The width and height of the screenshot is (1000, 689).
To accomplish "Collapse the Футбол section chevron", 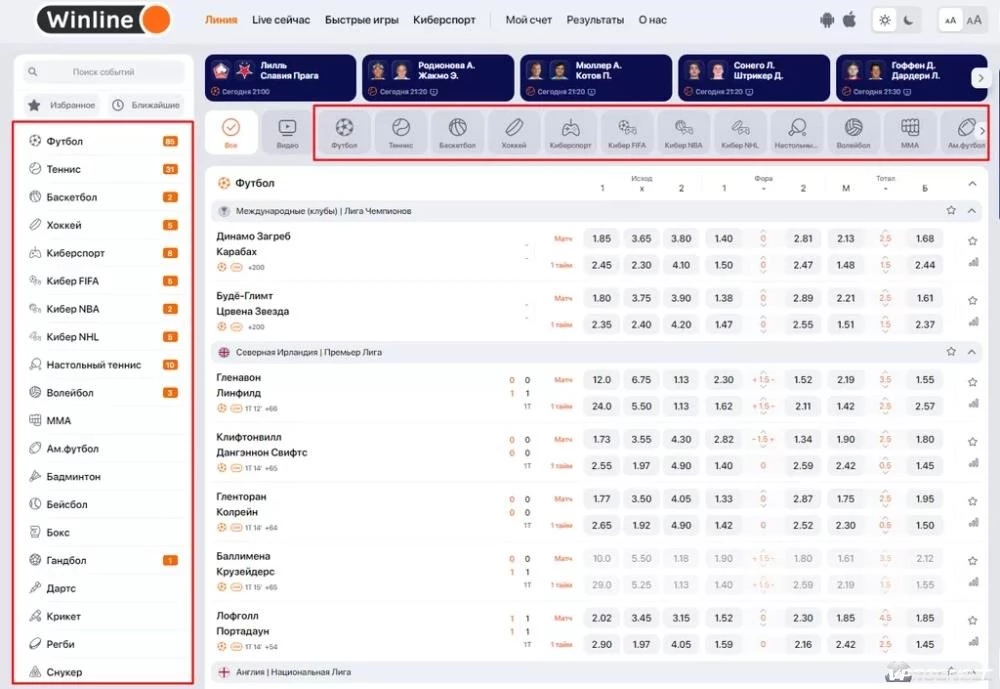I will click(972, 184).
